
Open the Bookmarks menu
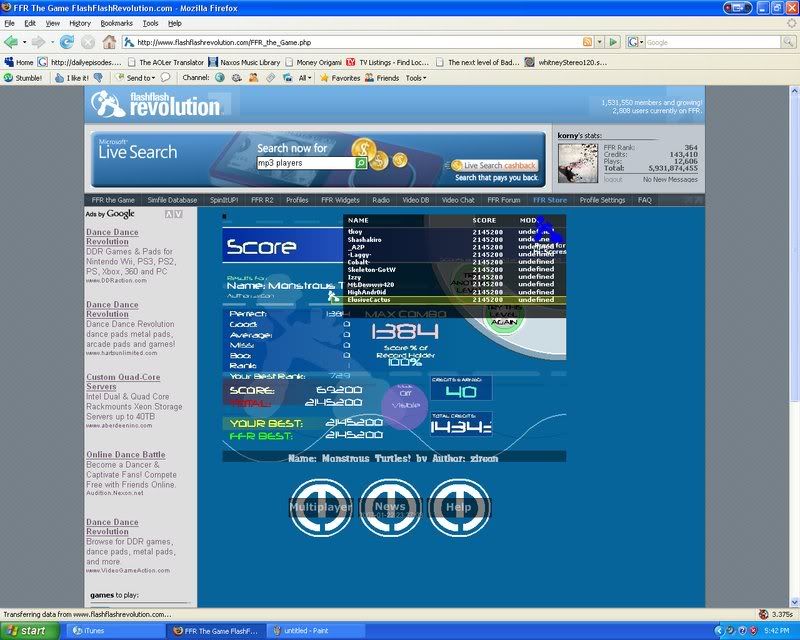116,22
